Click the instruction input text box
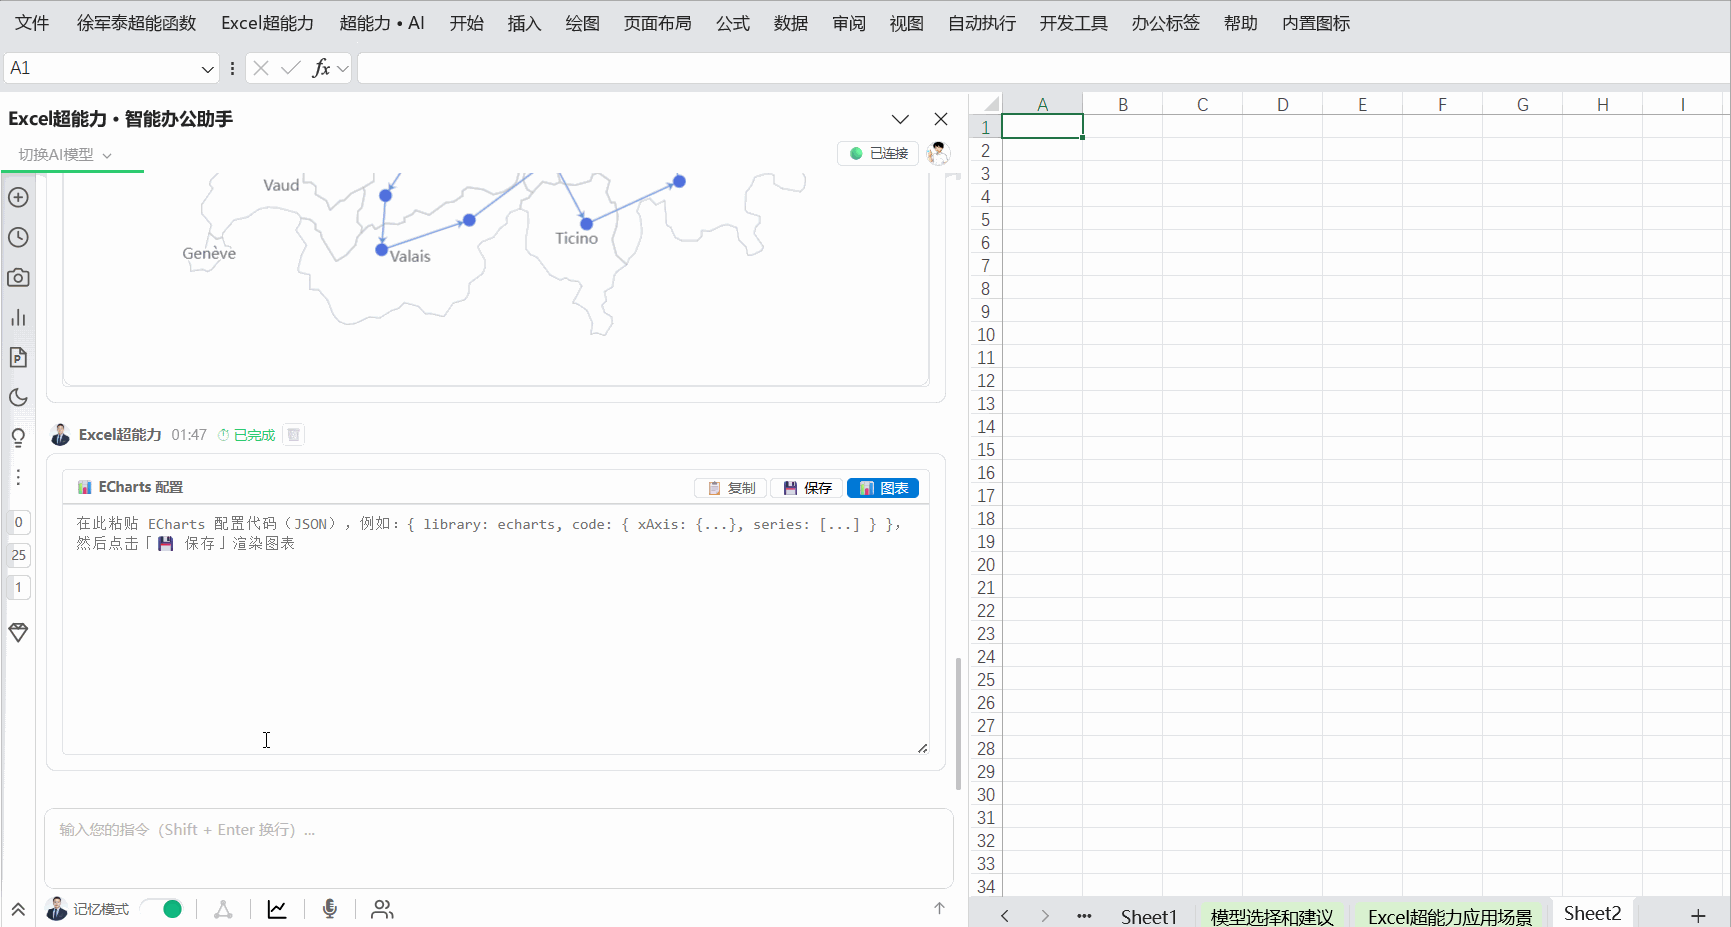1731x927 pixels. 498,848
